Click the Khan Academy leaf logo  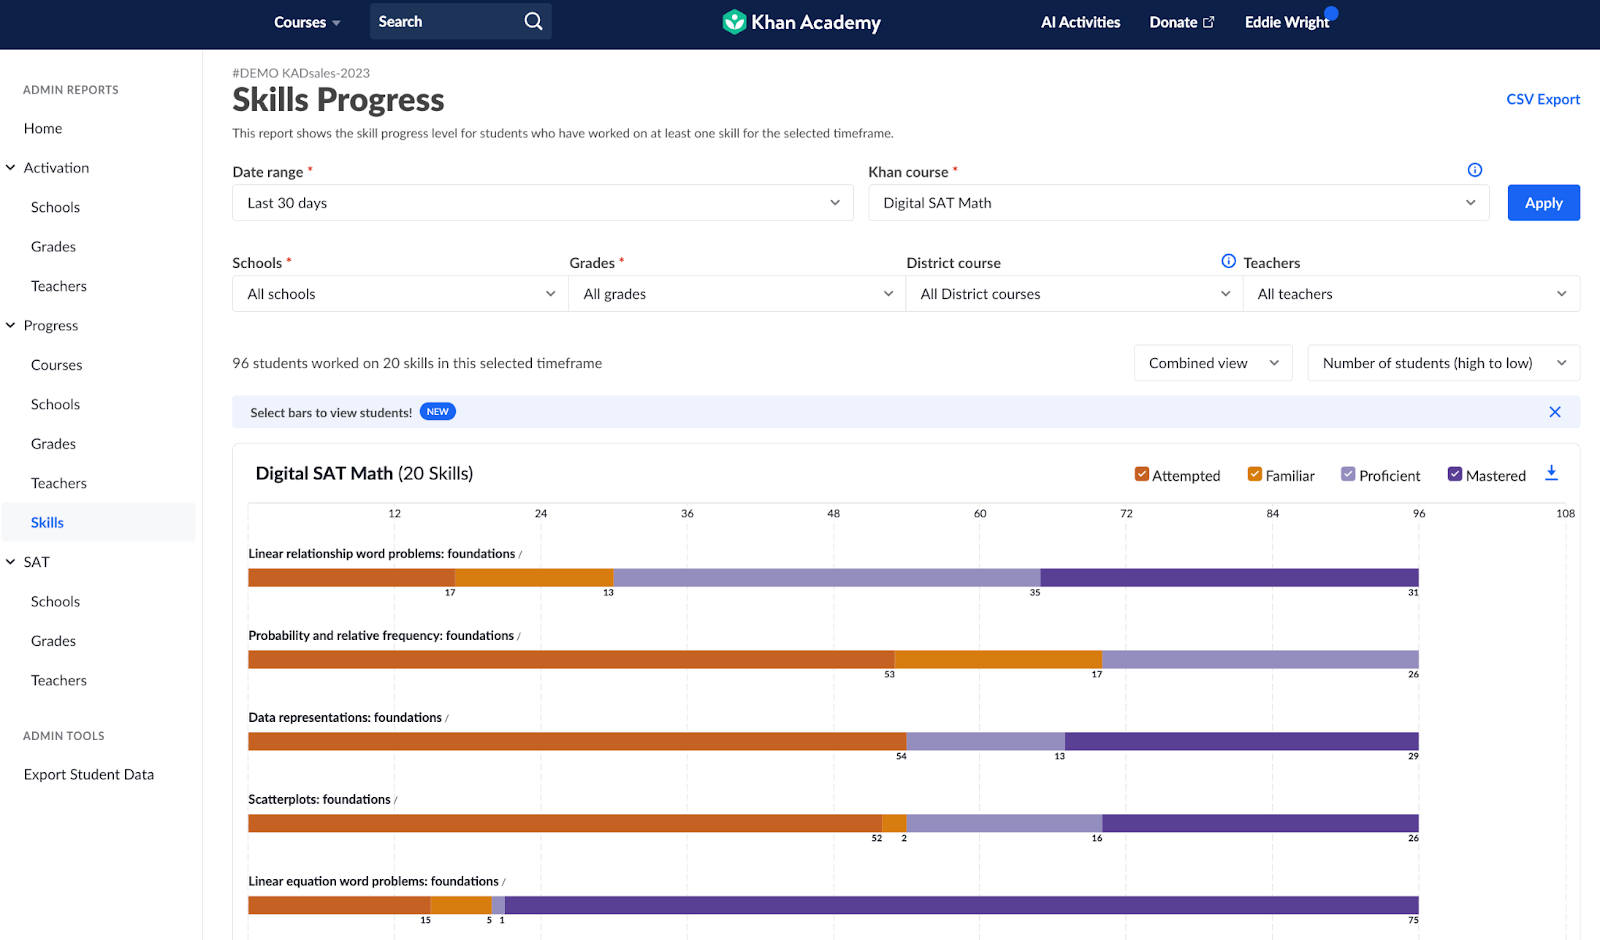click(735, 21)
